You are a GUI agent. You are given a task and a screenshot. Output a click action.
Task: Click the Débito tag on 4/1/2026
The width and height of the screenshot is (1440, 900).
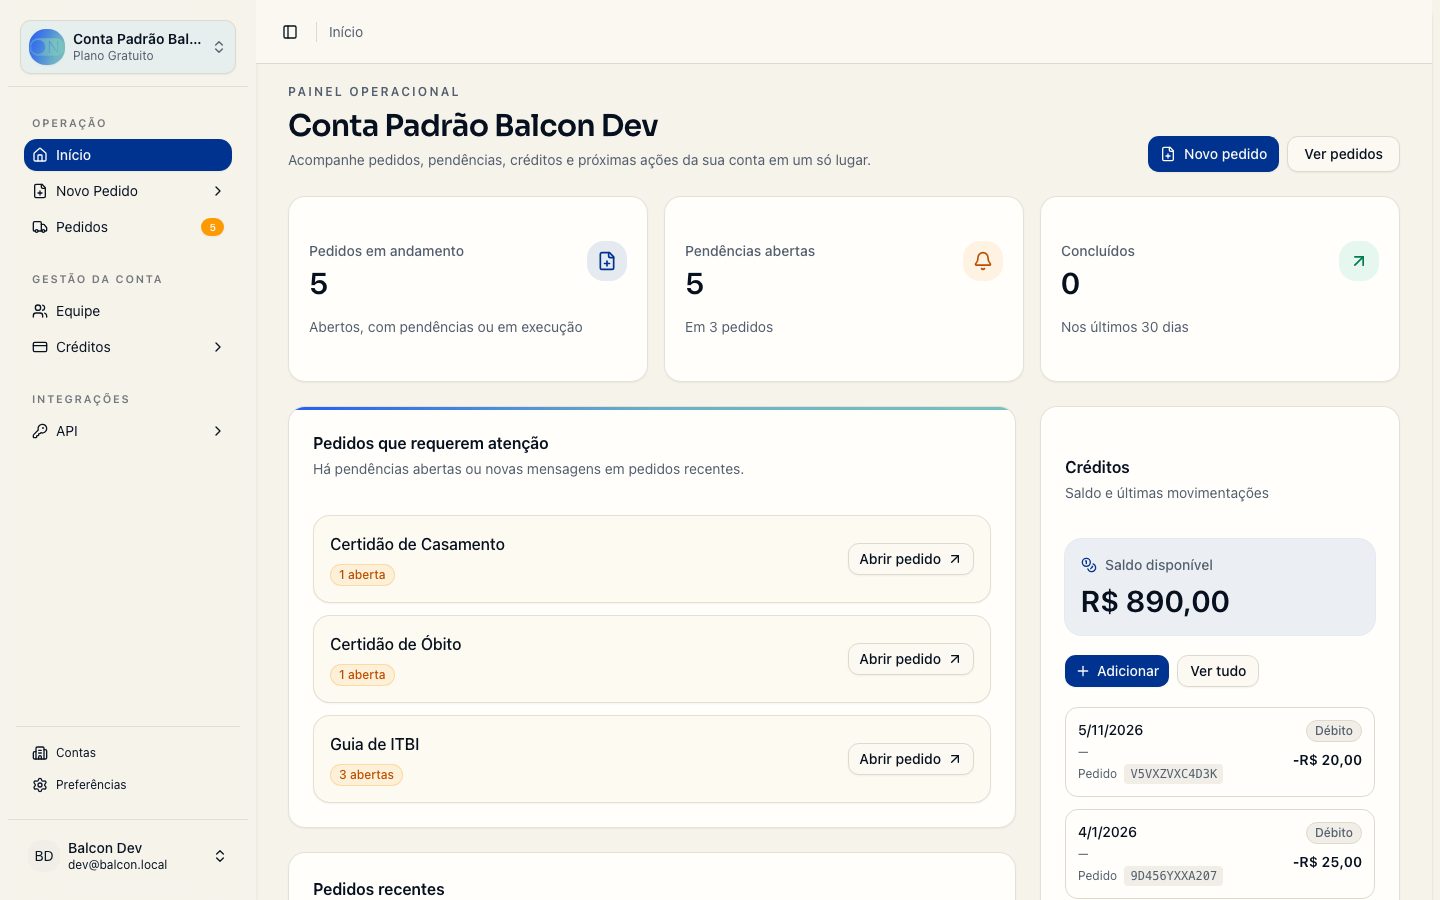(x=1333, y=833)
